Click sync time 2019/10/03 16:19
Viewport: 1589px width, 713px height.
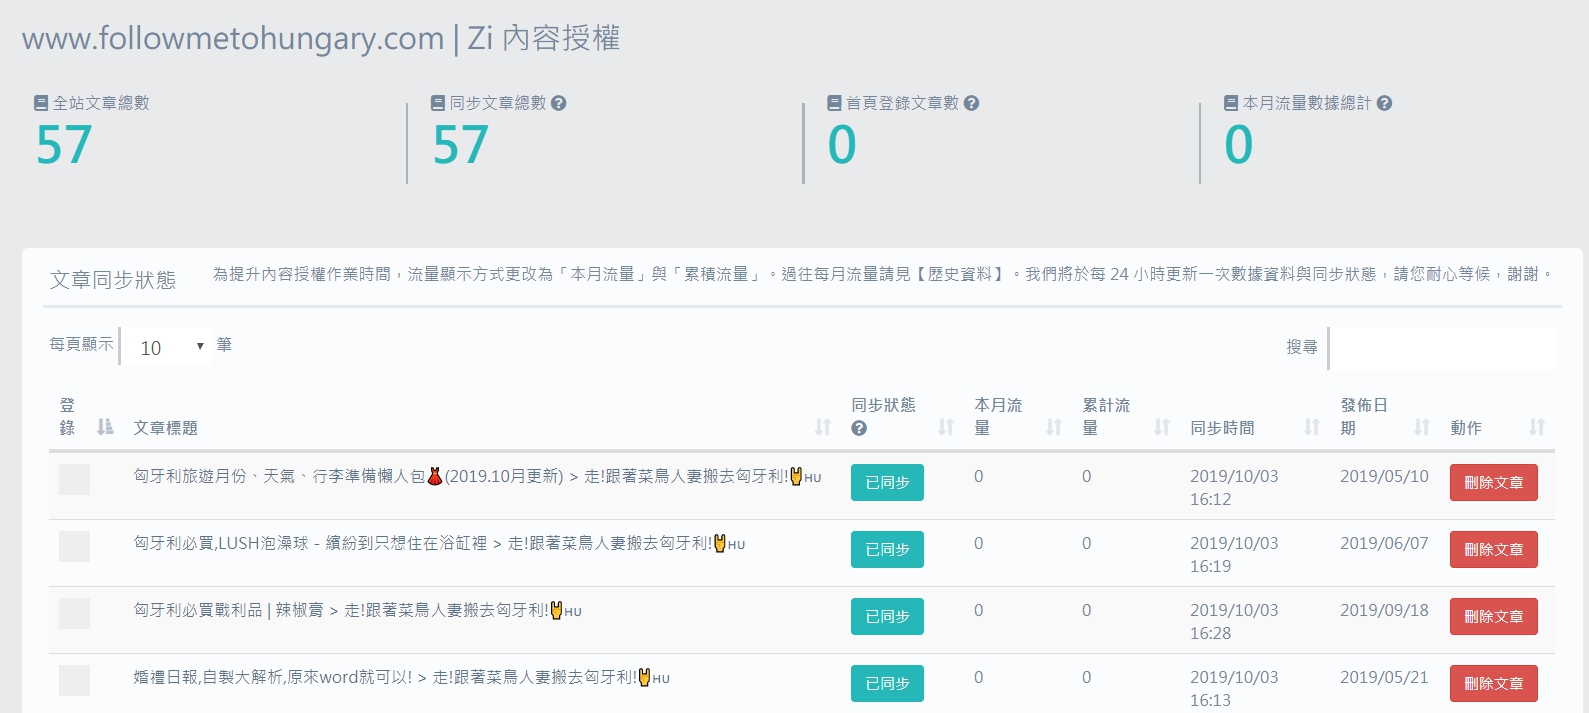[x=1234, y=555]
